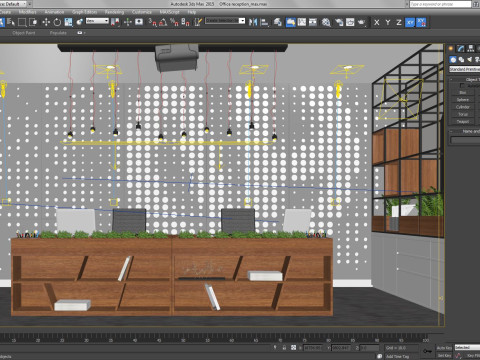The image size is (480, 360).
Task: Open the Standard Primitives dropdown
Action: pos(464,69)
